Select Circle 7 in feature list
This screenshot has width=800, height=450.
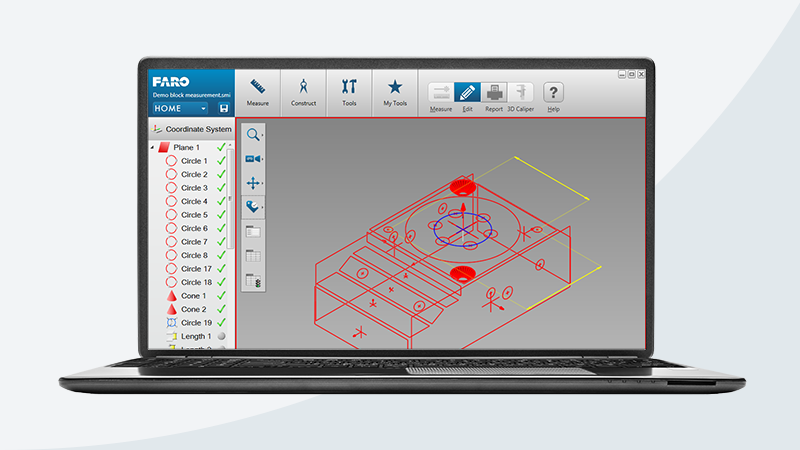pyautogui.click(x=194, y=242)
